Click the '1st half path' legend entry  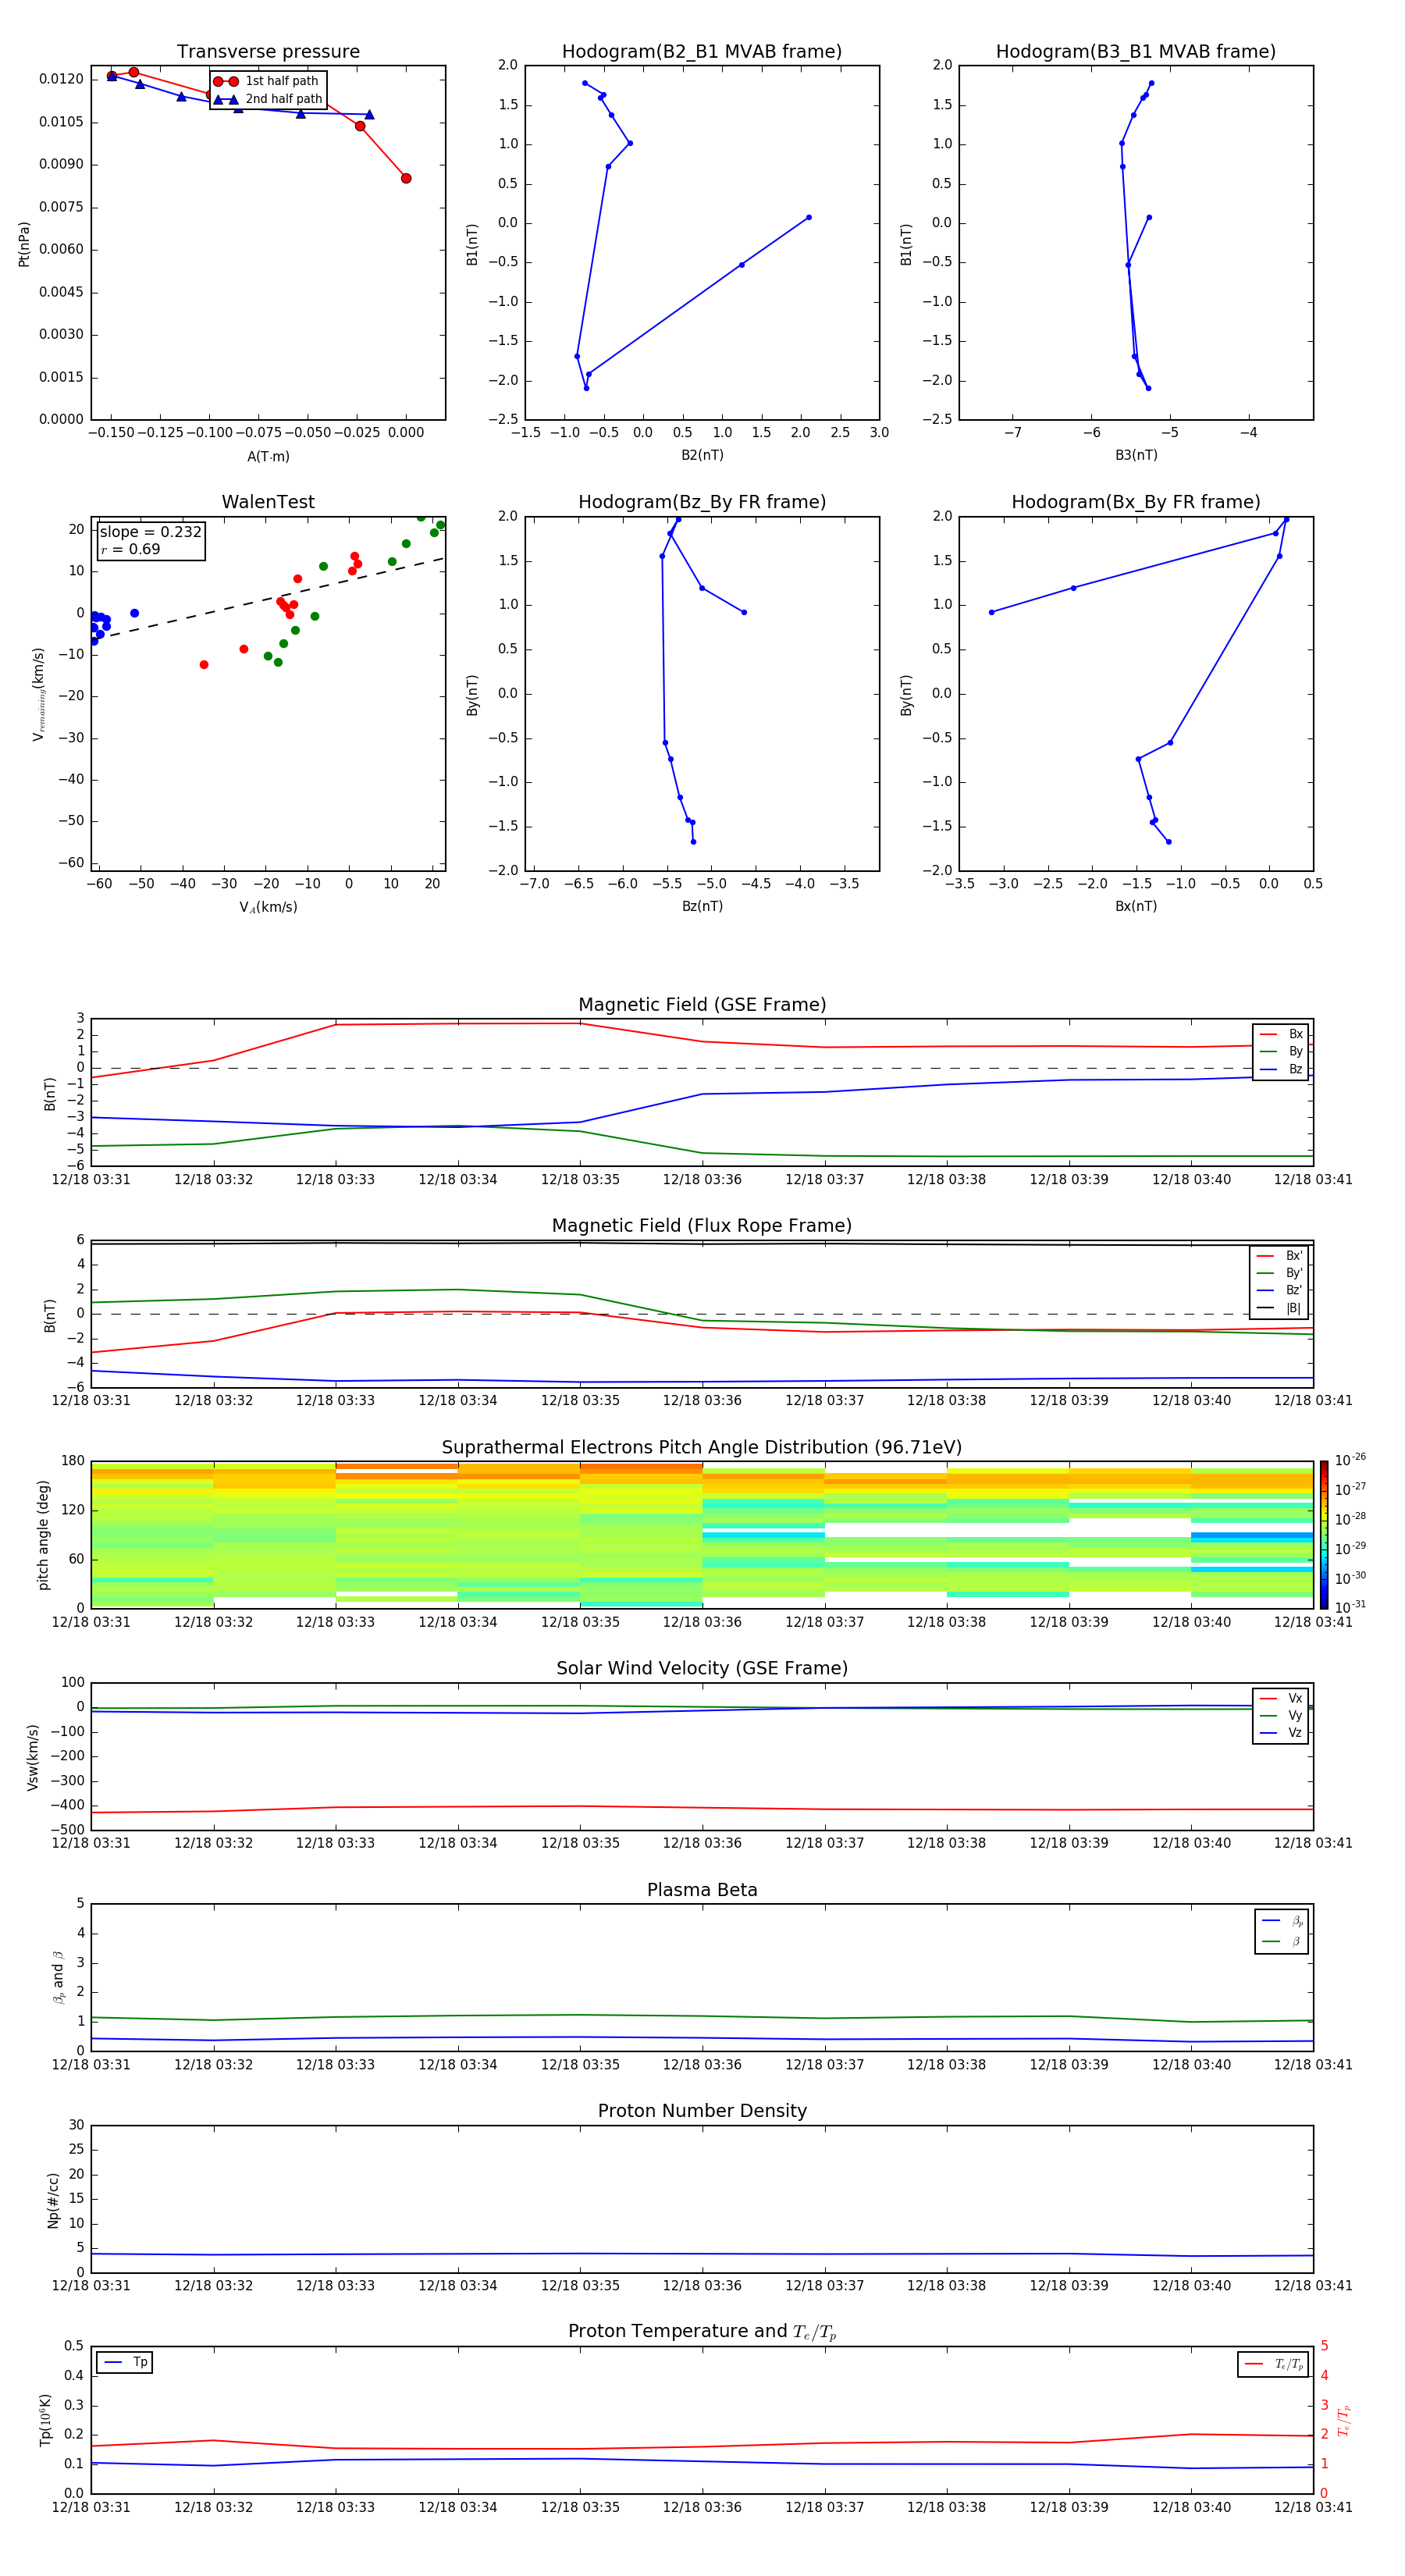[267, 81]
